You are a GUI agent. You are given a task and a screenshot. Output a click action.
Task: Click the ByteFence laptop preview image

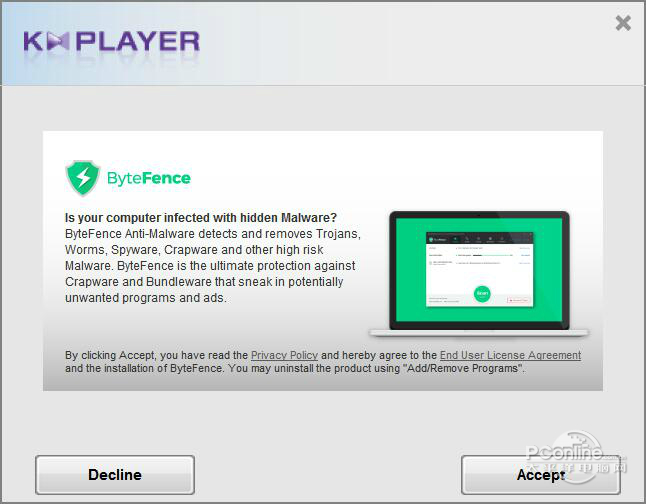pos(479,274)
